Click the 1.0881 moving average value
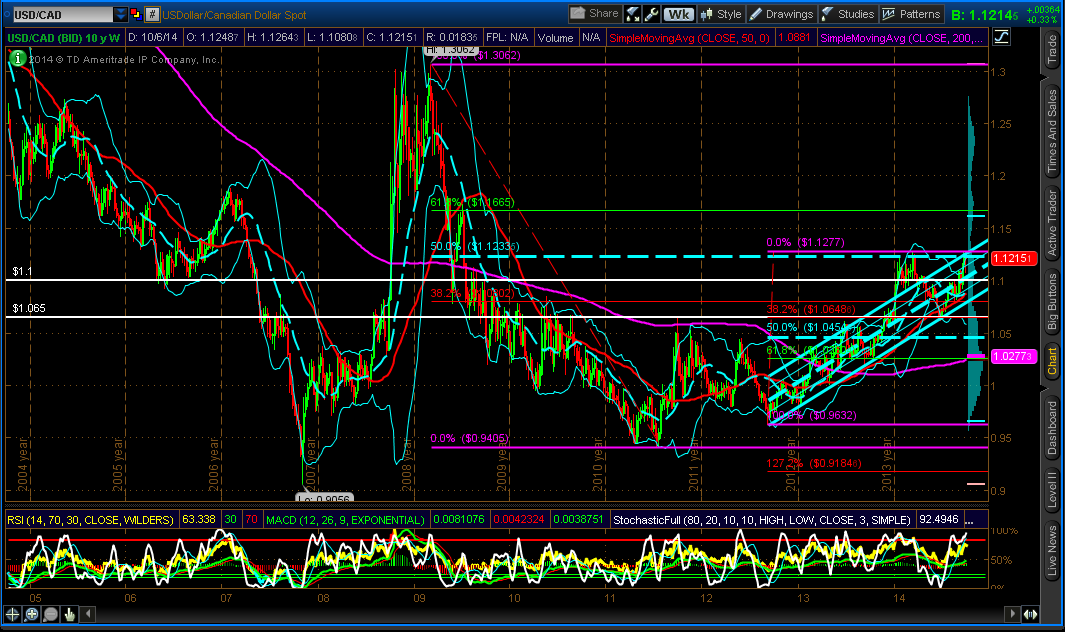This screenshot has width=1065, height=632. coord(794,37)
